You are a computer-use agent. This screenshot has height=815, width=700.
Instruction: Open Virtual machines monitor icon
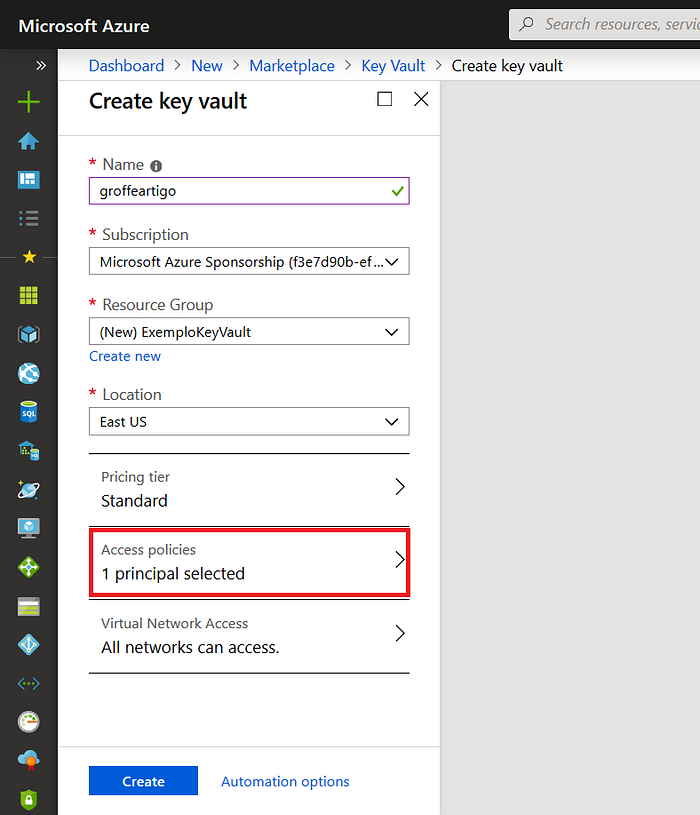(29, 528)
